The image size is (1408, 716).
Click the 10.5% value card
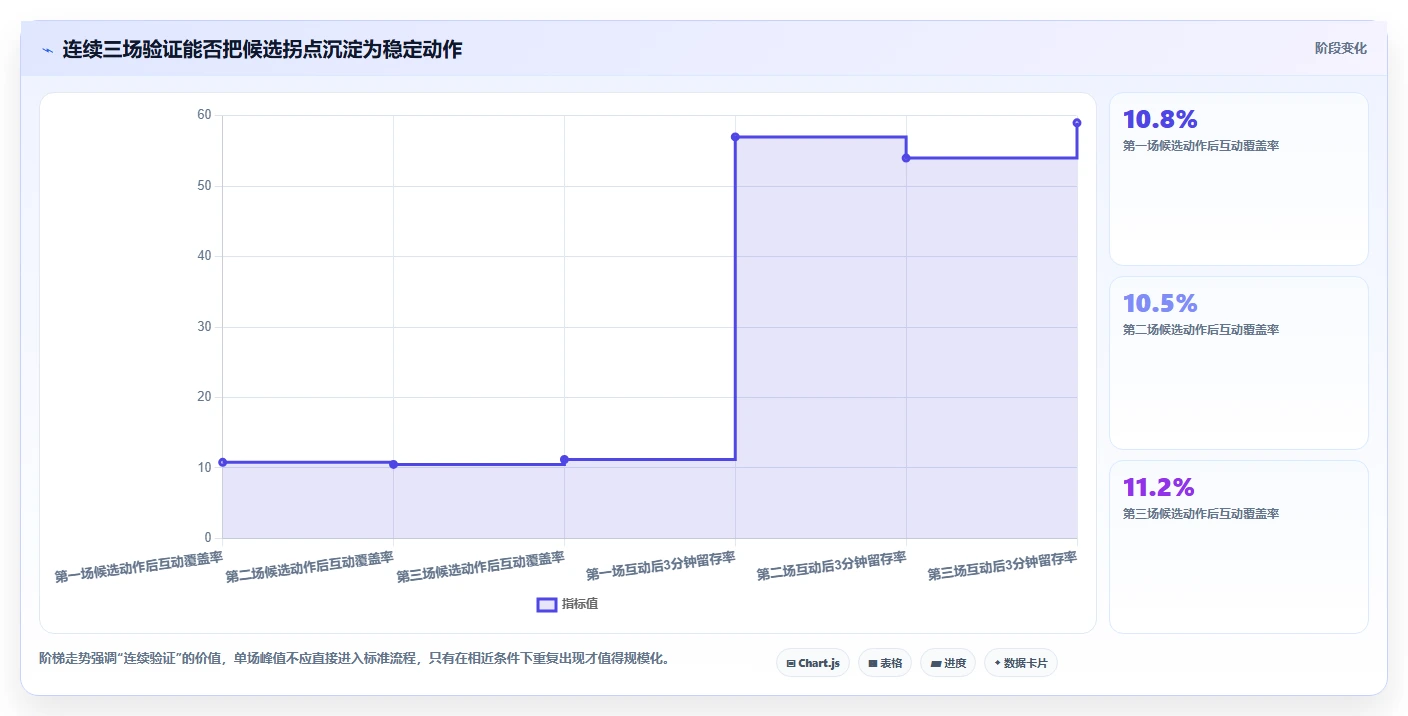(1238, 363)
